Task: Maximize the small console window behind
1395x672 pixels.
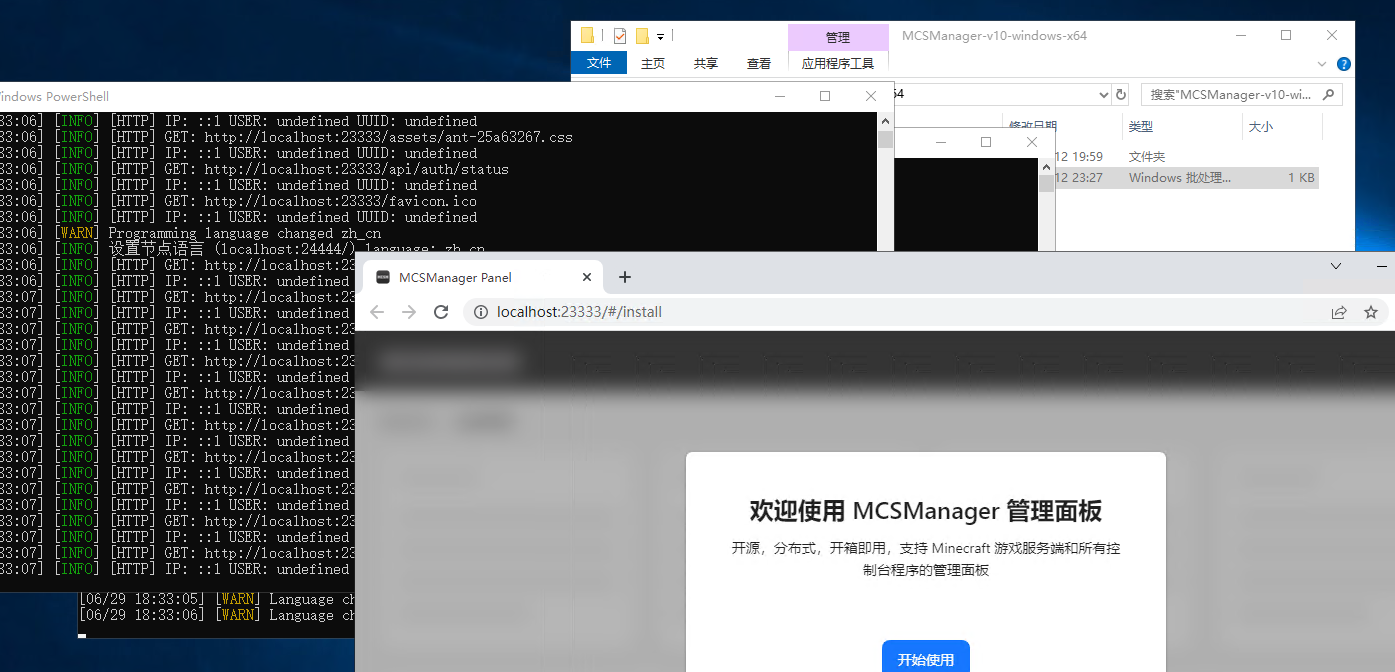Action: (x=986, y=142)
